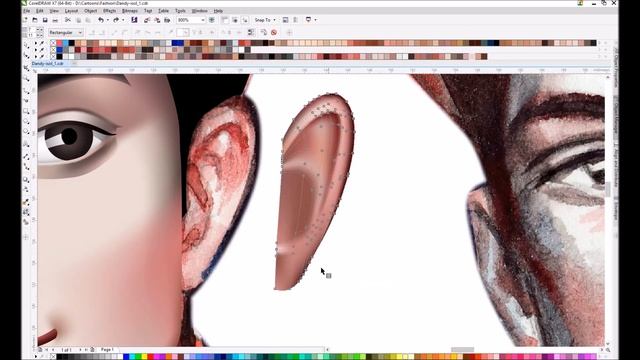The image size is (640, 360).
Task: Click the Print icon in toolbar
Action: [x=56, y=20]
